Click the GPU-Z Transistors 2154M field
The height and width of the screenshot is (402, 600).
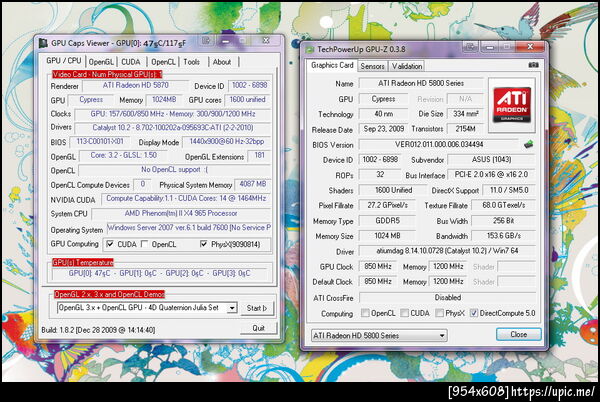click(x=465, y=129)
